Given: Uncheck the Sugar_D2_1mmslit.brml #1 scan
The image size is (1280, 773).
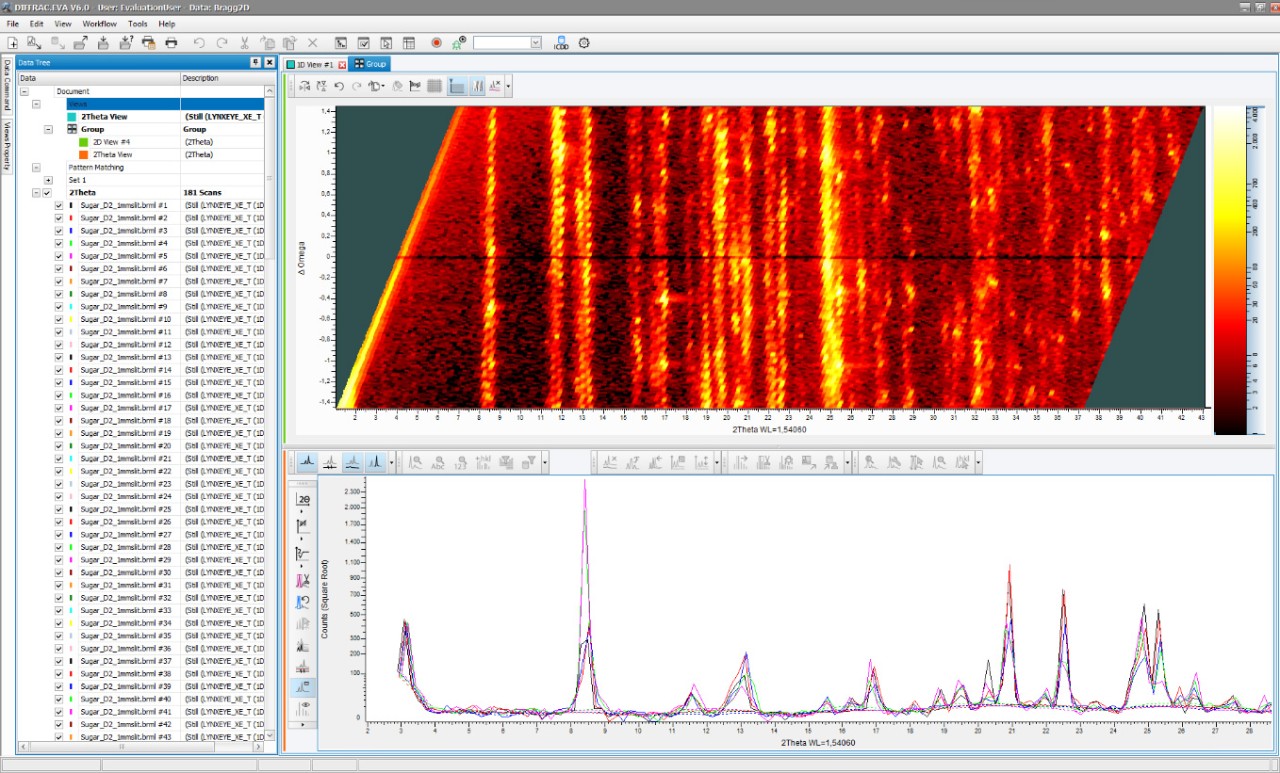Looking at the screenshot, I should pos(59,205).
